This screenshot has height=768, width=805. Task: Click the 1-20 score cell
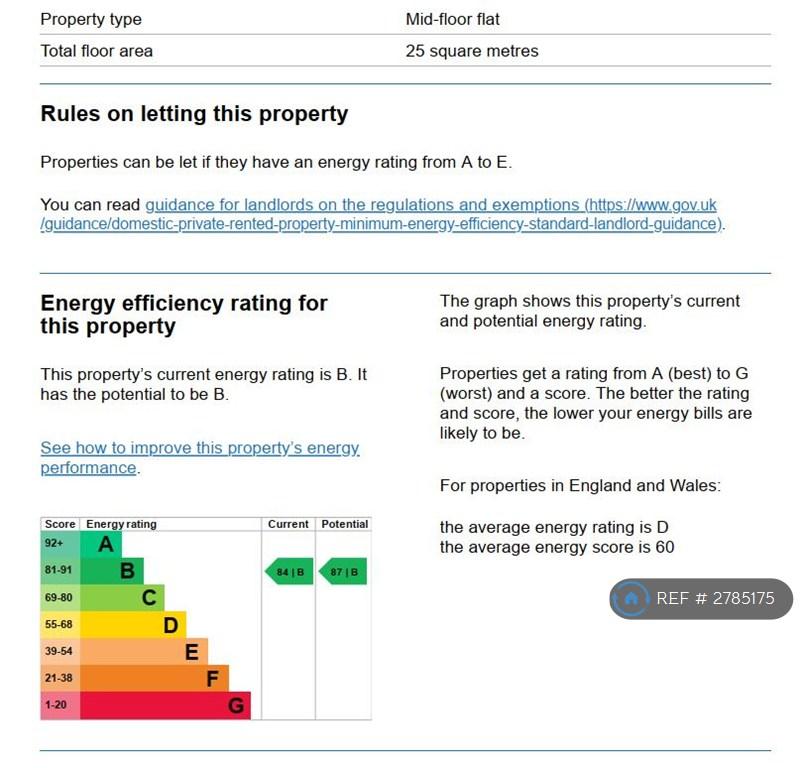[x=60, y=705]
